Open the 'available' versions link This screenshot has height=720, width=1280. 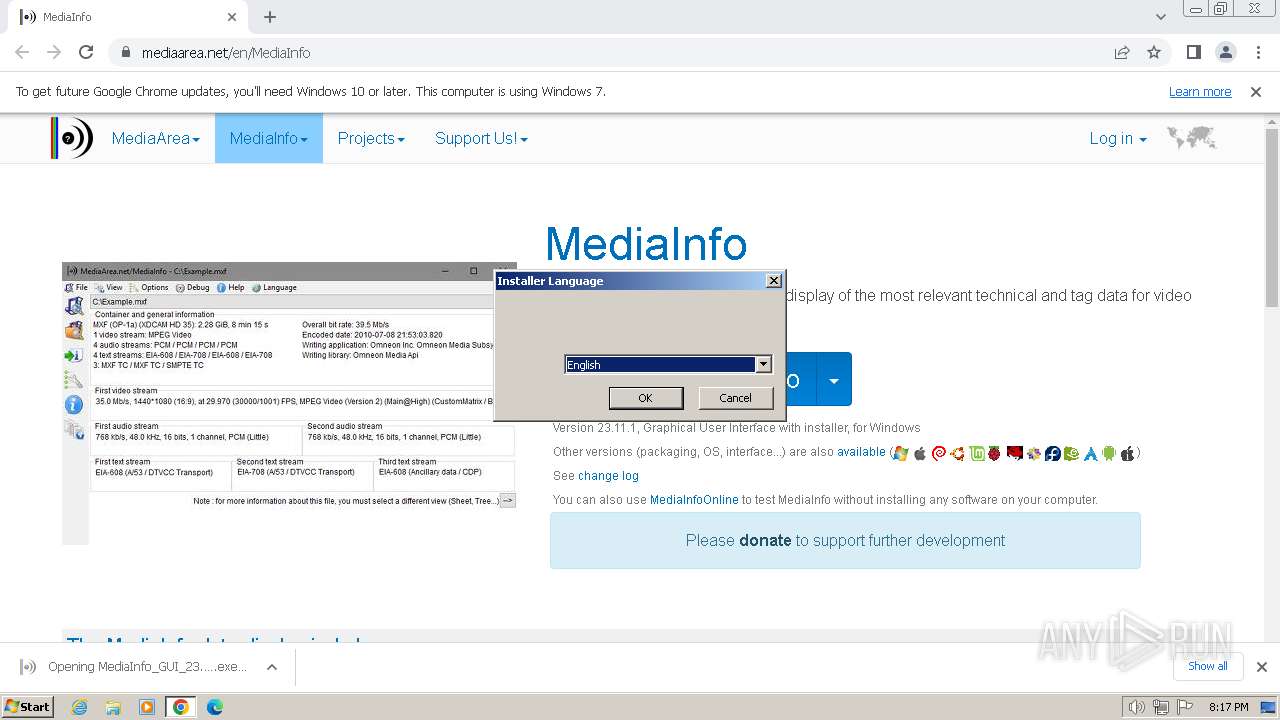click(861, 452)
